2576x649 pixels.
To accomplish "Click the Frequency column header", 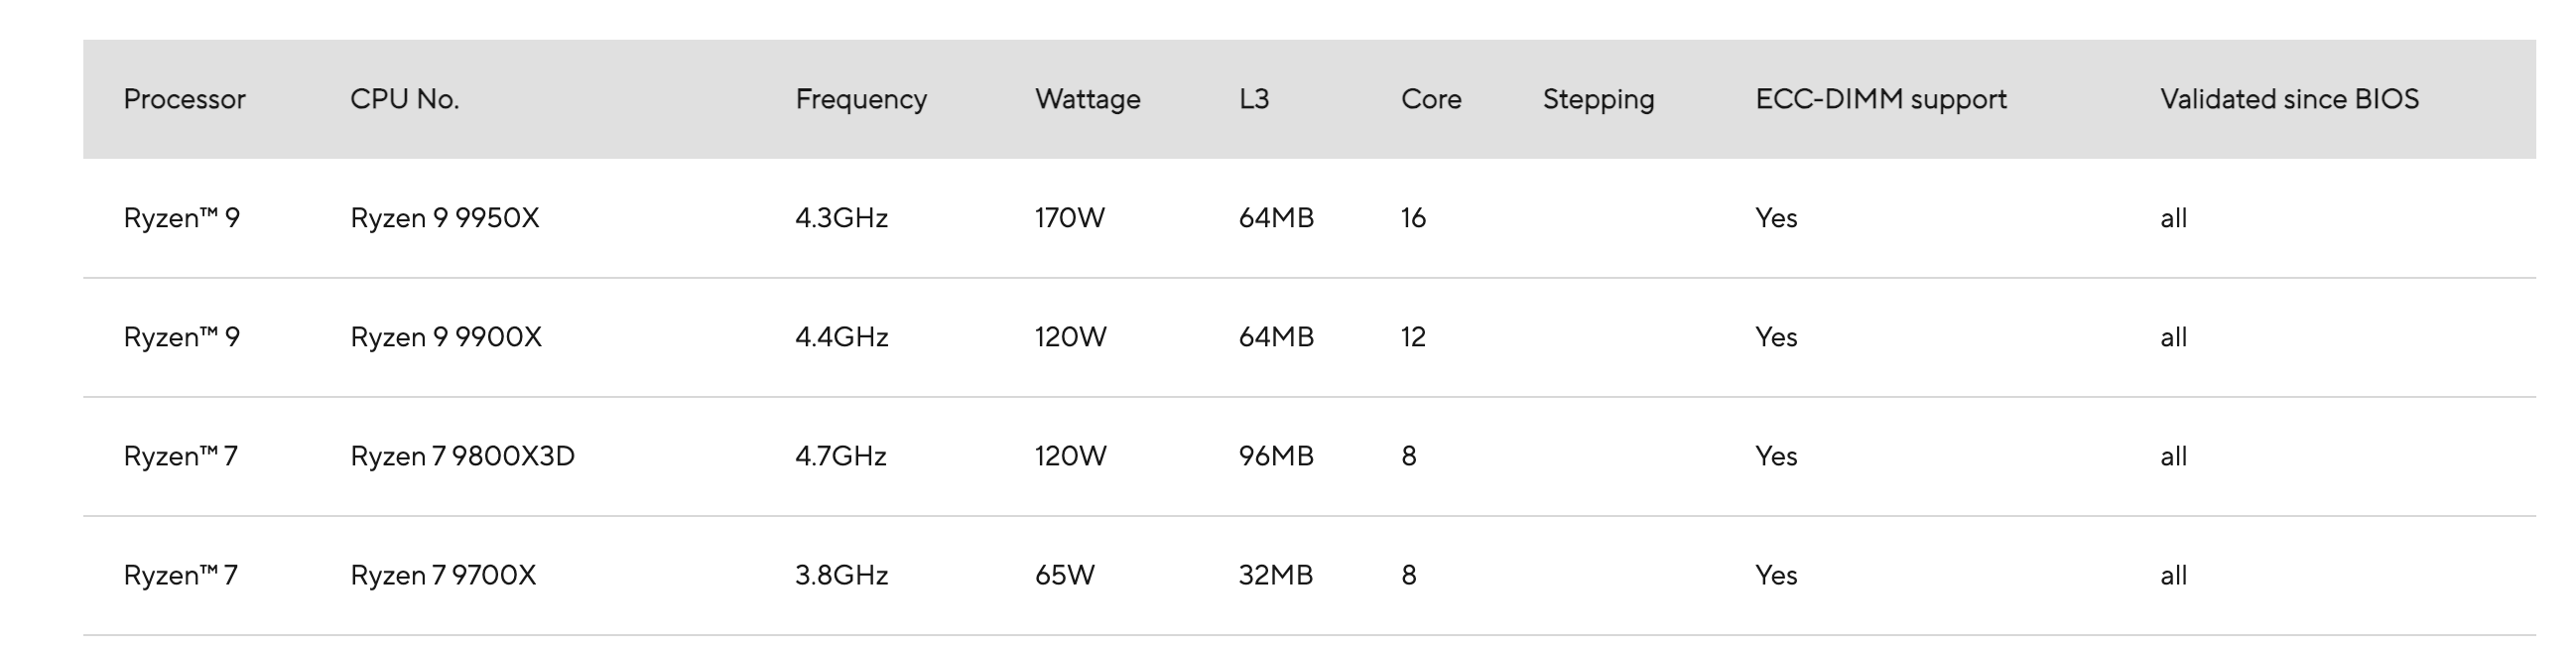I will point(861,99).
